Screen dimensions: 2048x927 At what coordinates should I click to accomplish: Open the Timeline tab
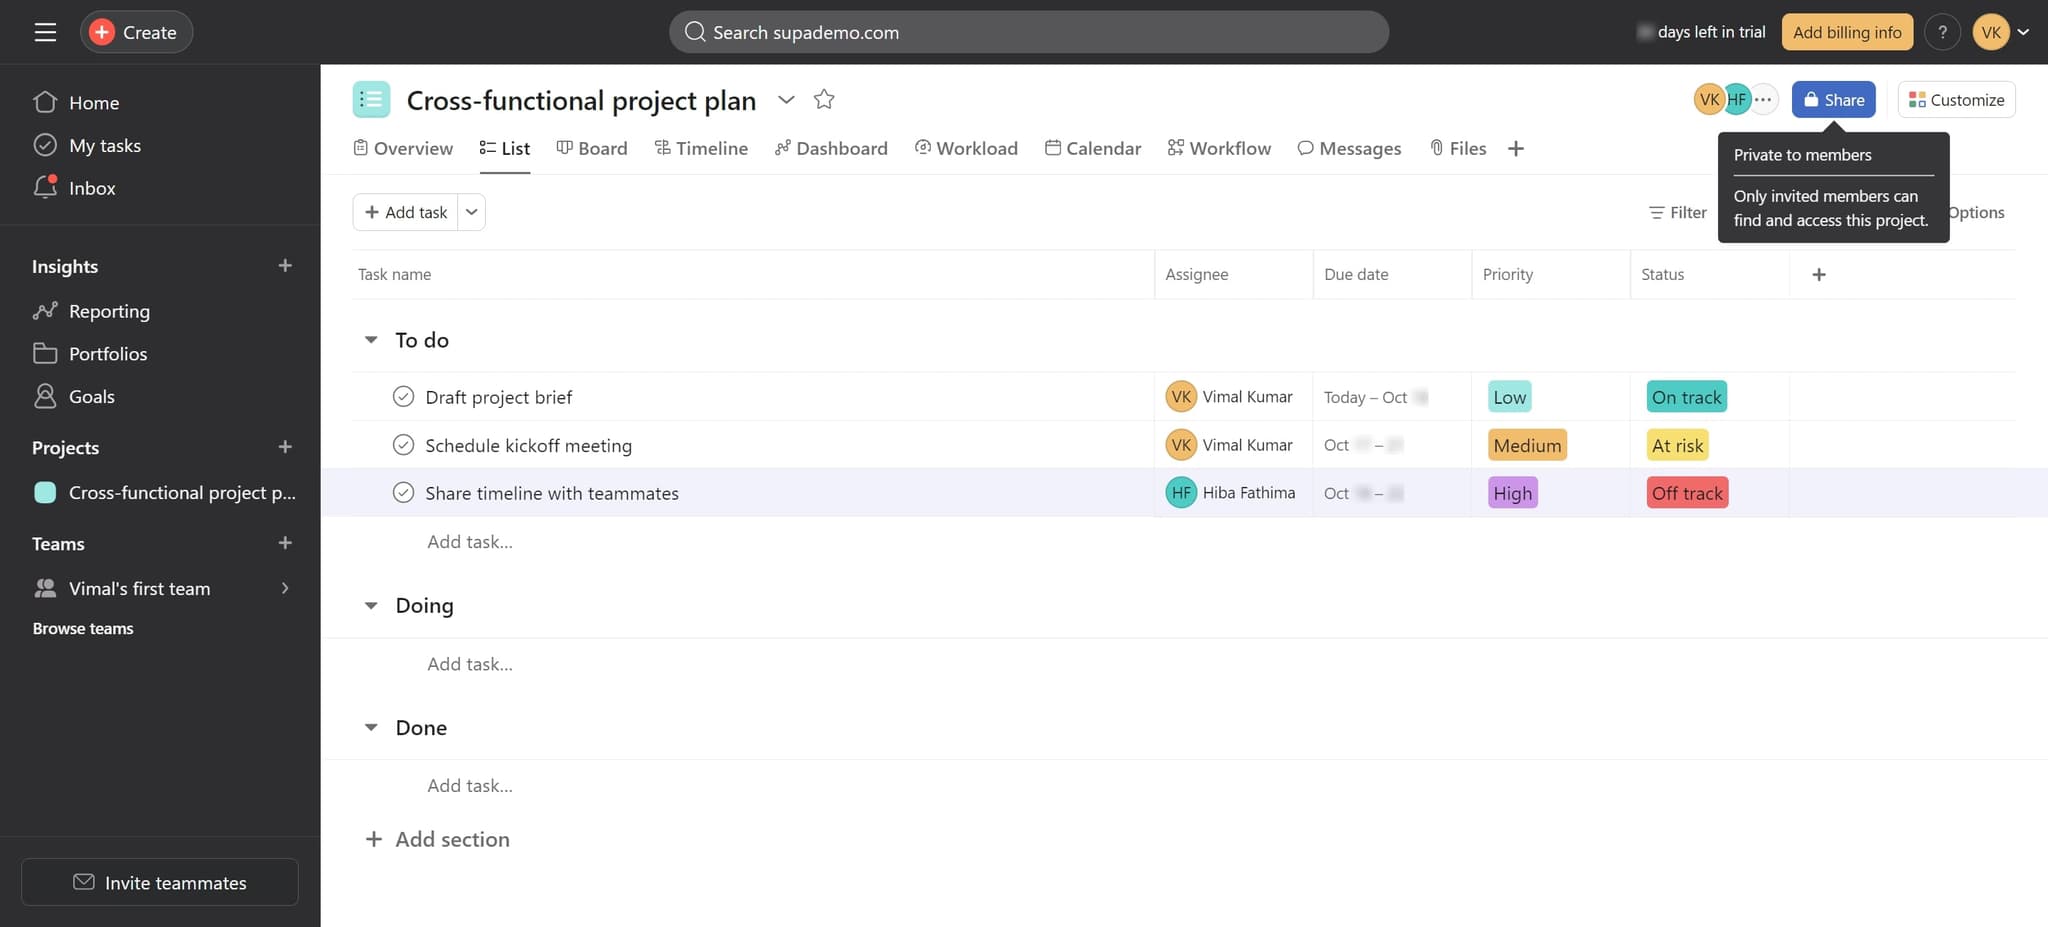click(701, 148)
